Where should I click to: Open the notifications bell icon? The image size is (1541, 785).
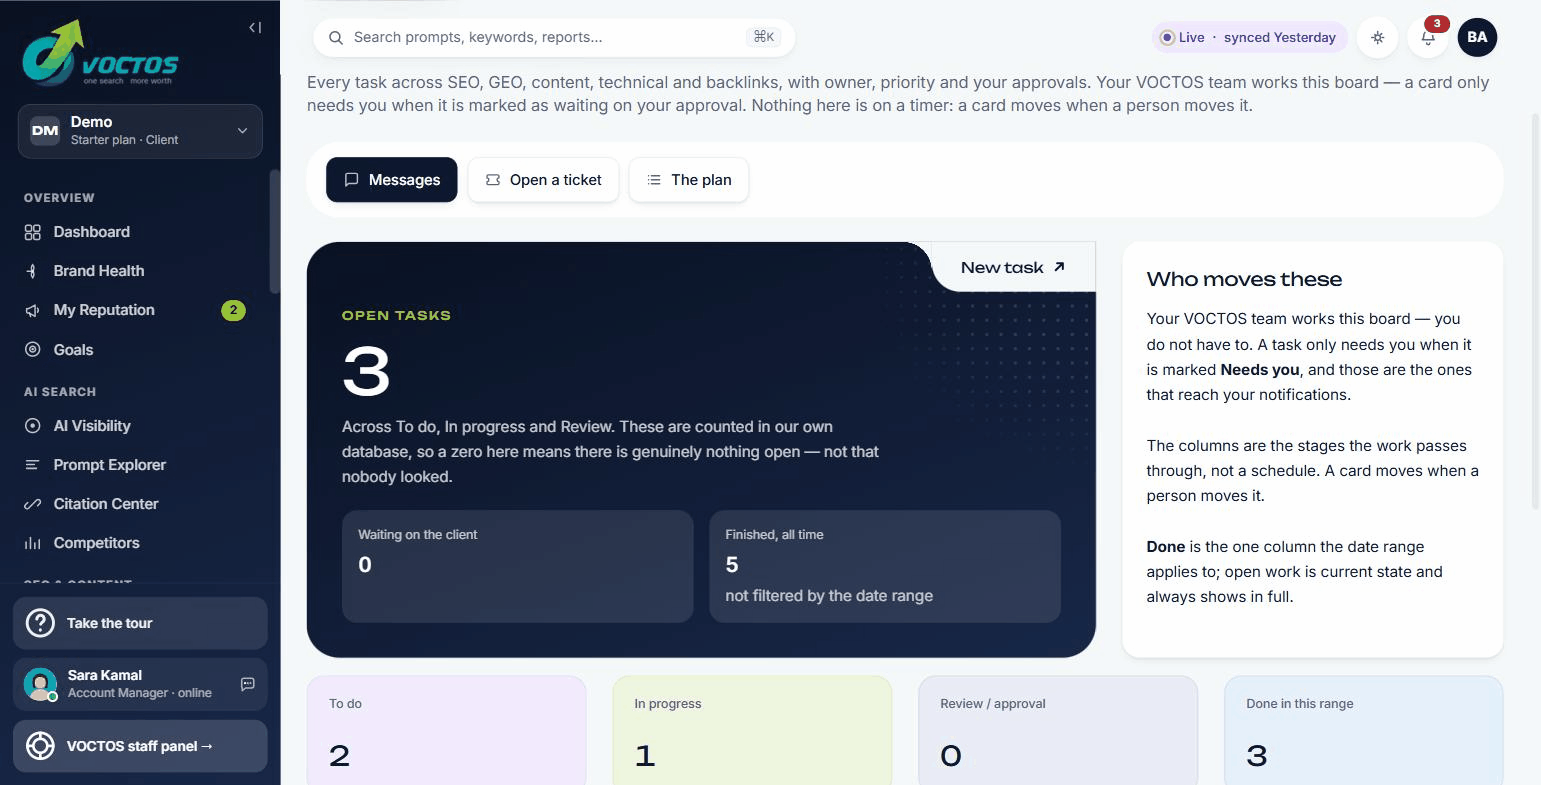point(1428,38)
